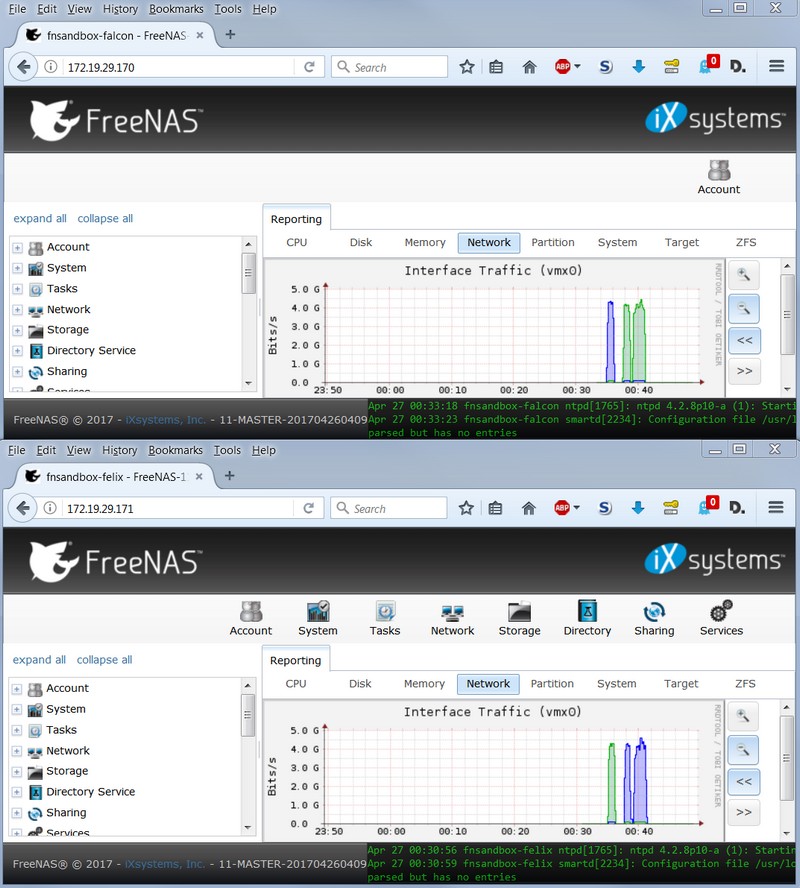
Task: Open Bookmarks menu in felix browser menu bar
Action: click(x=176, y=450)
